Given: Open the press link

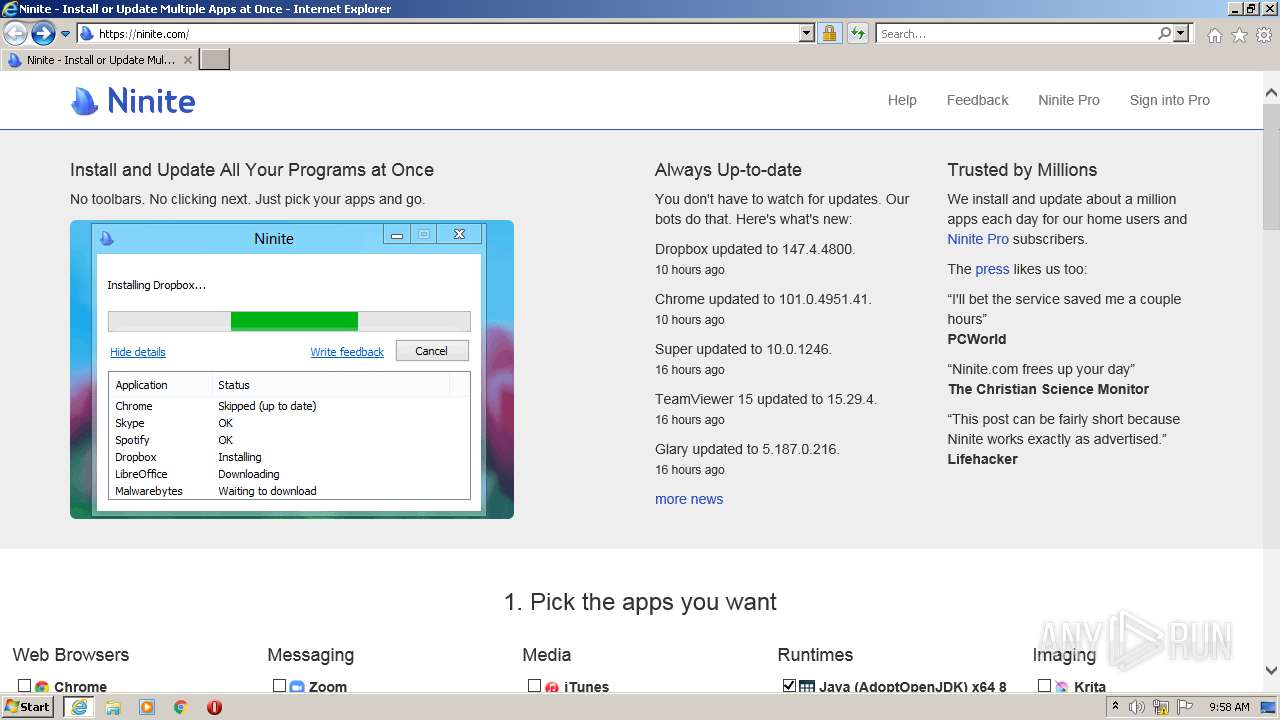Looking at the screenshot, I should point(992,269).
